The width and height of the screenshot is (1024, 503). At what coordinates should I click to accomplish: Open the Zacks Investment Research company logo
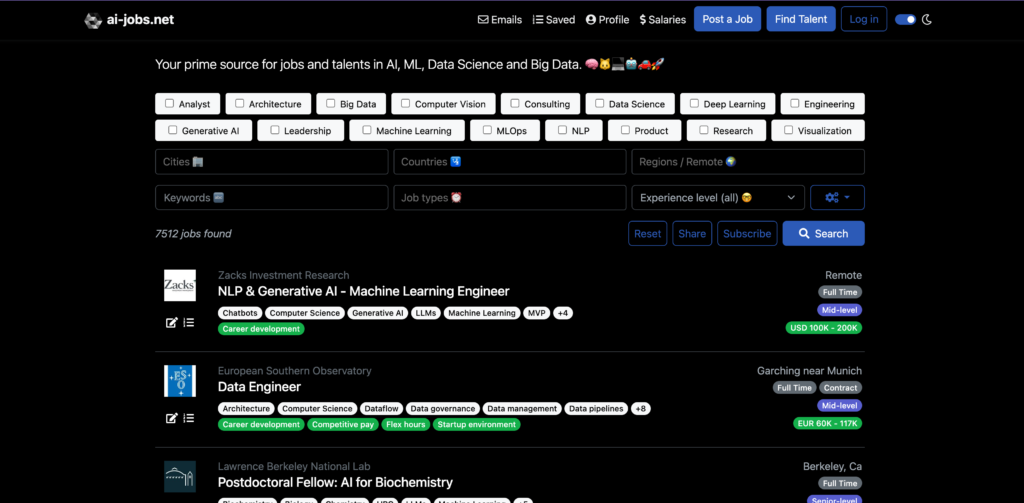pos(180,285)
